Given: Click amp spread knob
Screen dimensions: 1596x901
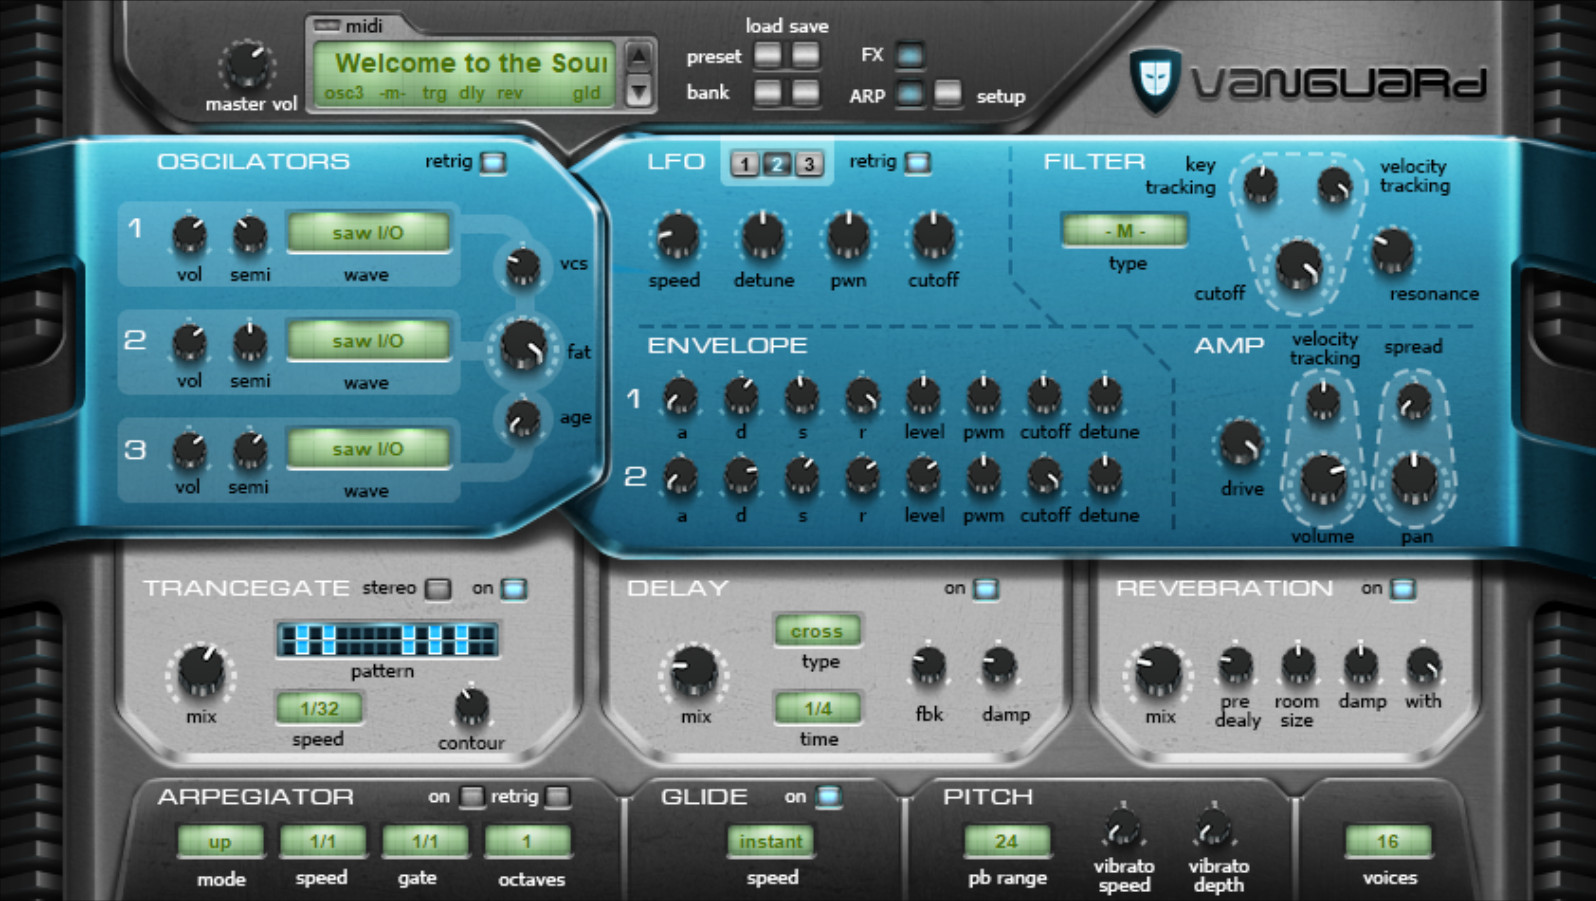Looking at the screenshot, I should (x=1413, y=403).
